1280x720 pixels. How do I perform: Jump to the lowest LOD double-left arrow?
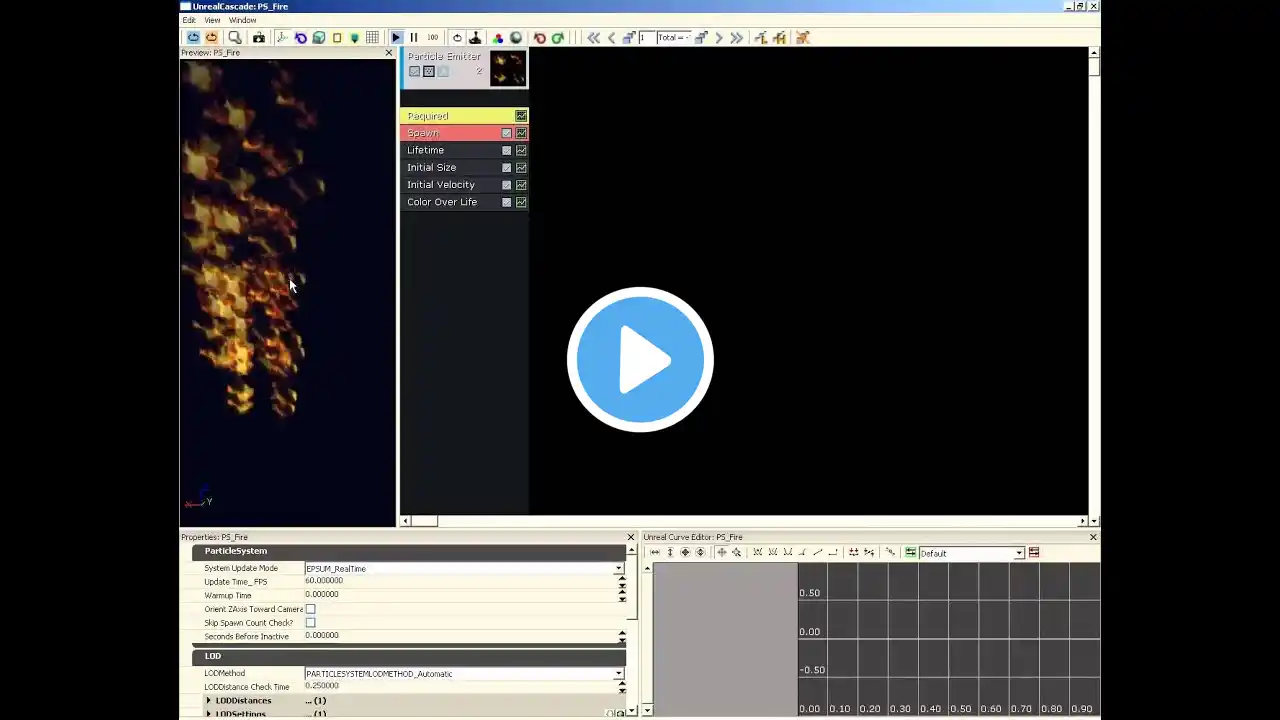pyautogui.click(x=593, y=38)
